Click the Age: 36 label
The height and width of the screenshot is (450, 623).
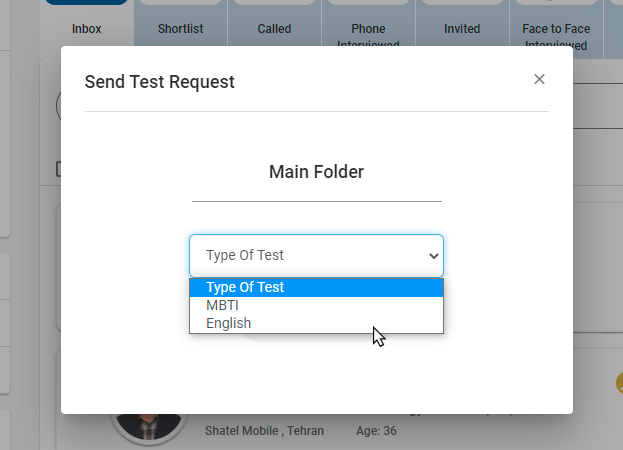[x=376, y=432]
